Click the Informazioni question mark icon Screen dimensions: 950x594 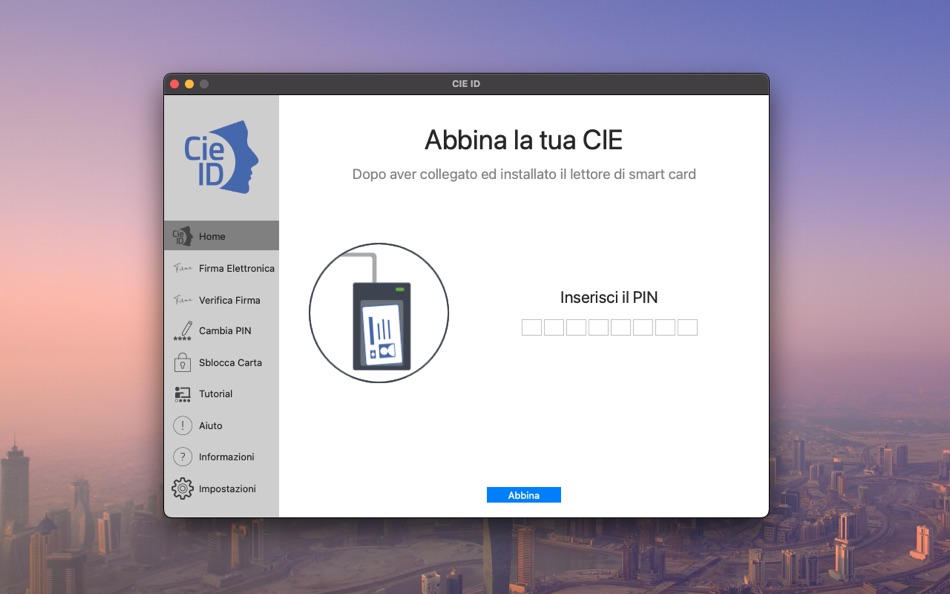click(182, 456)
